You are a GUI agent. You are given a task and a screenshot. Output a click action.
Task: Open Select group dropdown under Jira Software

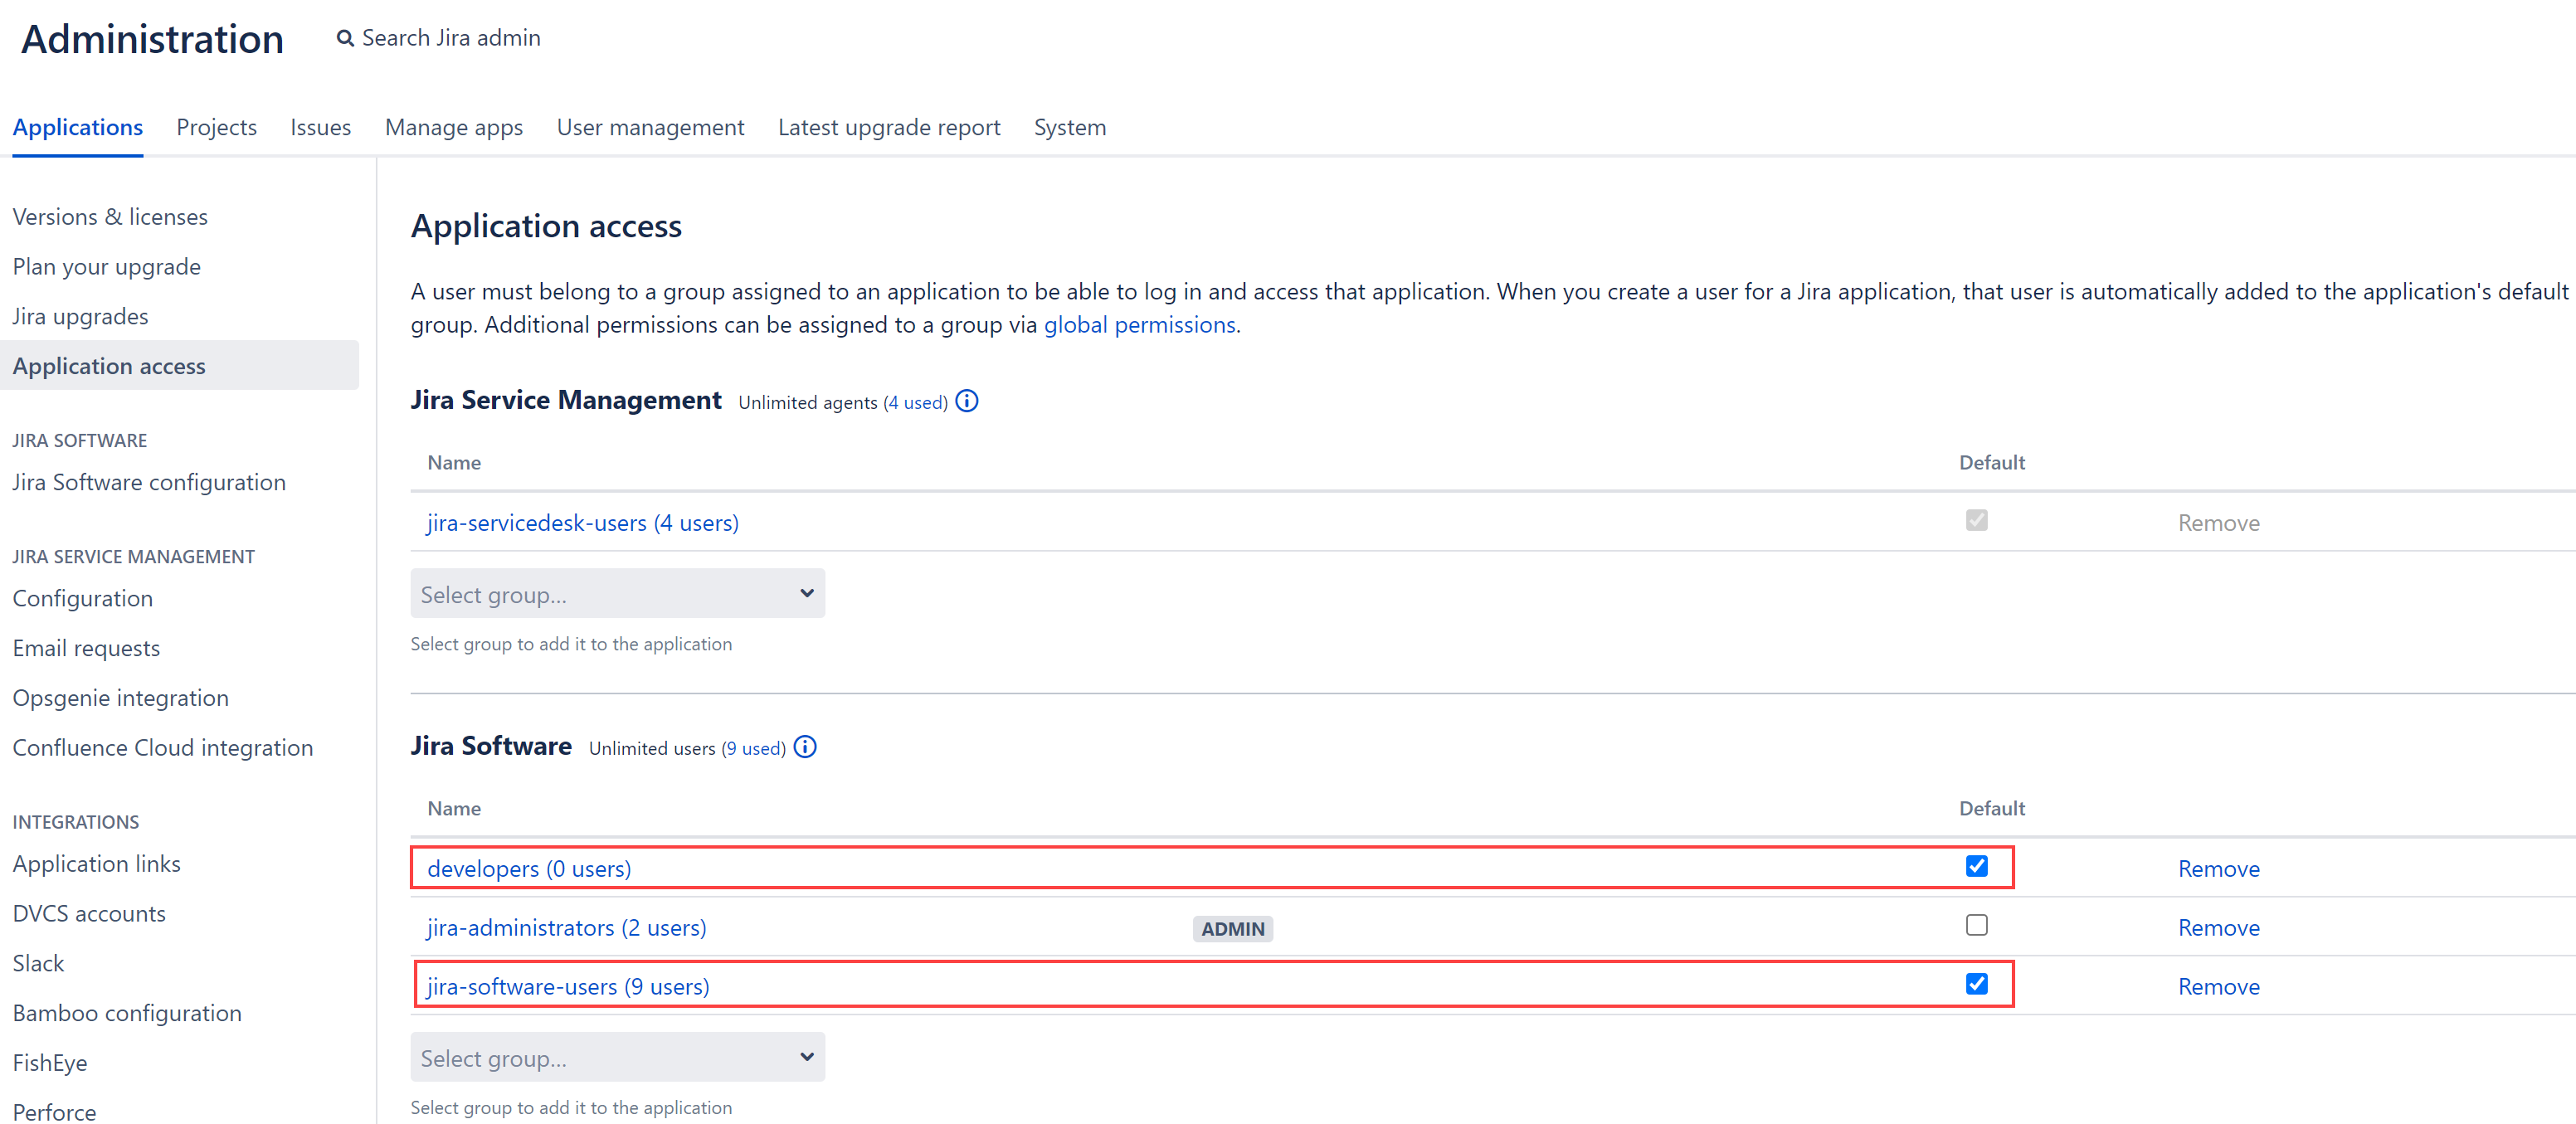pos(617,1057)
